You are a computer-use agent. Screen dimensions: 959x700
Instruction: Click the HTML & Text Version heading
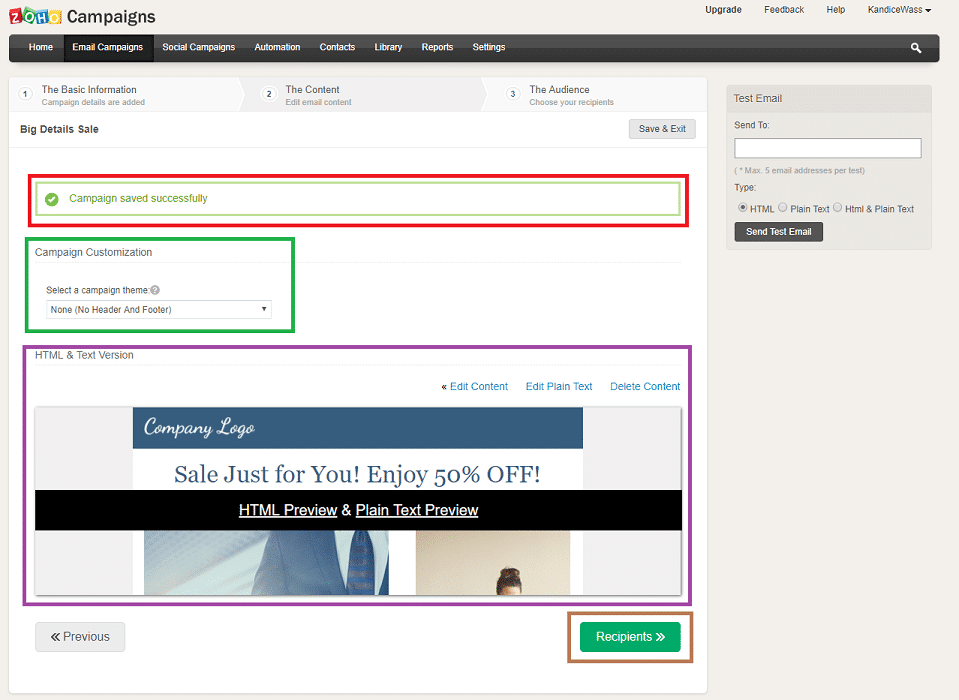(84, 355)
